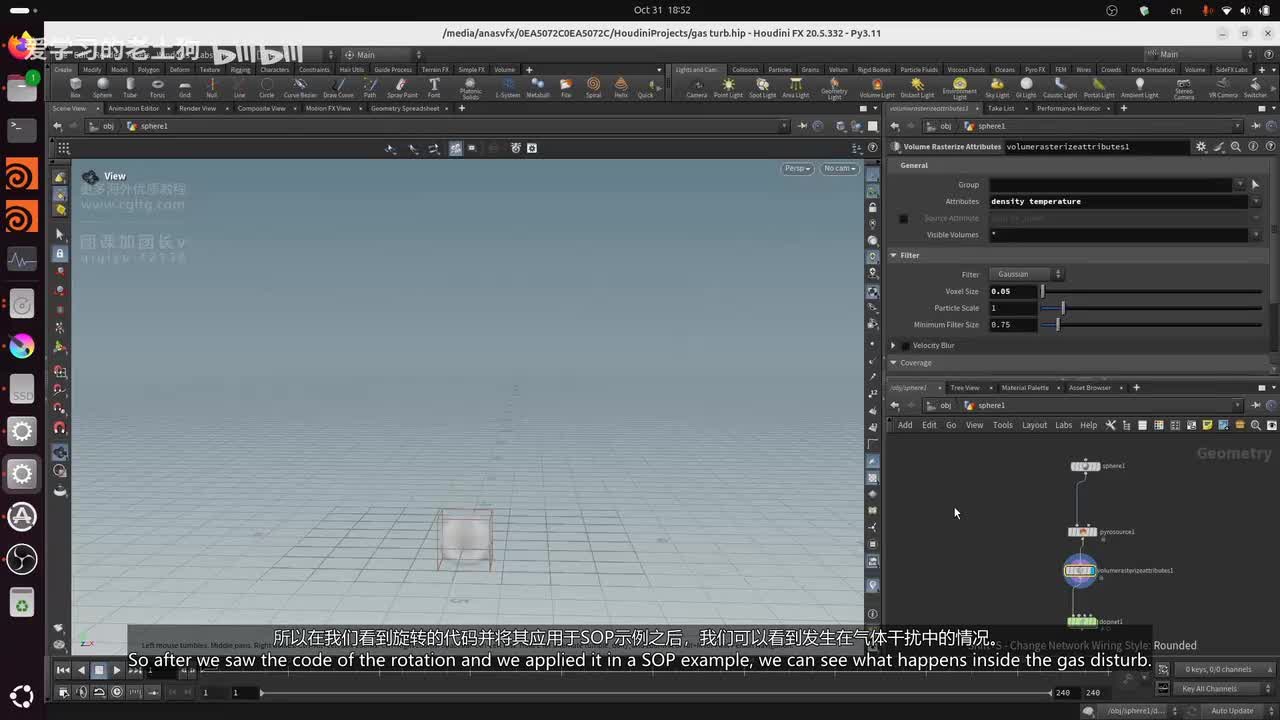This screenshot has width=1280, height=720.
Task: Expand the Velocity Blur section
Action: (893, 345)
